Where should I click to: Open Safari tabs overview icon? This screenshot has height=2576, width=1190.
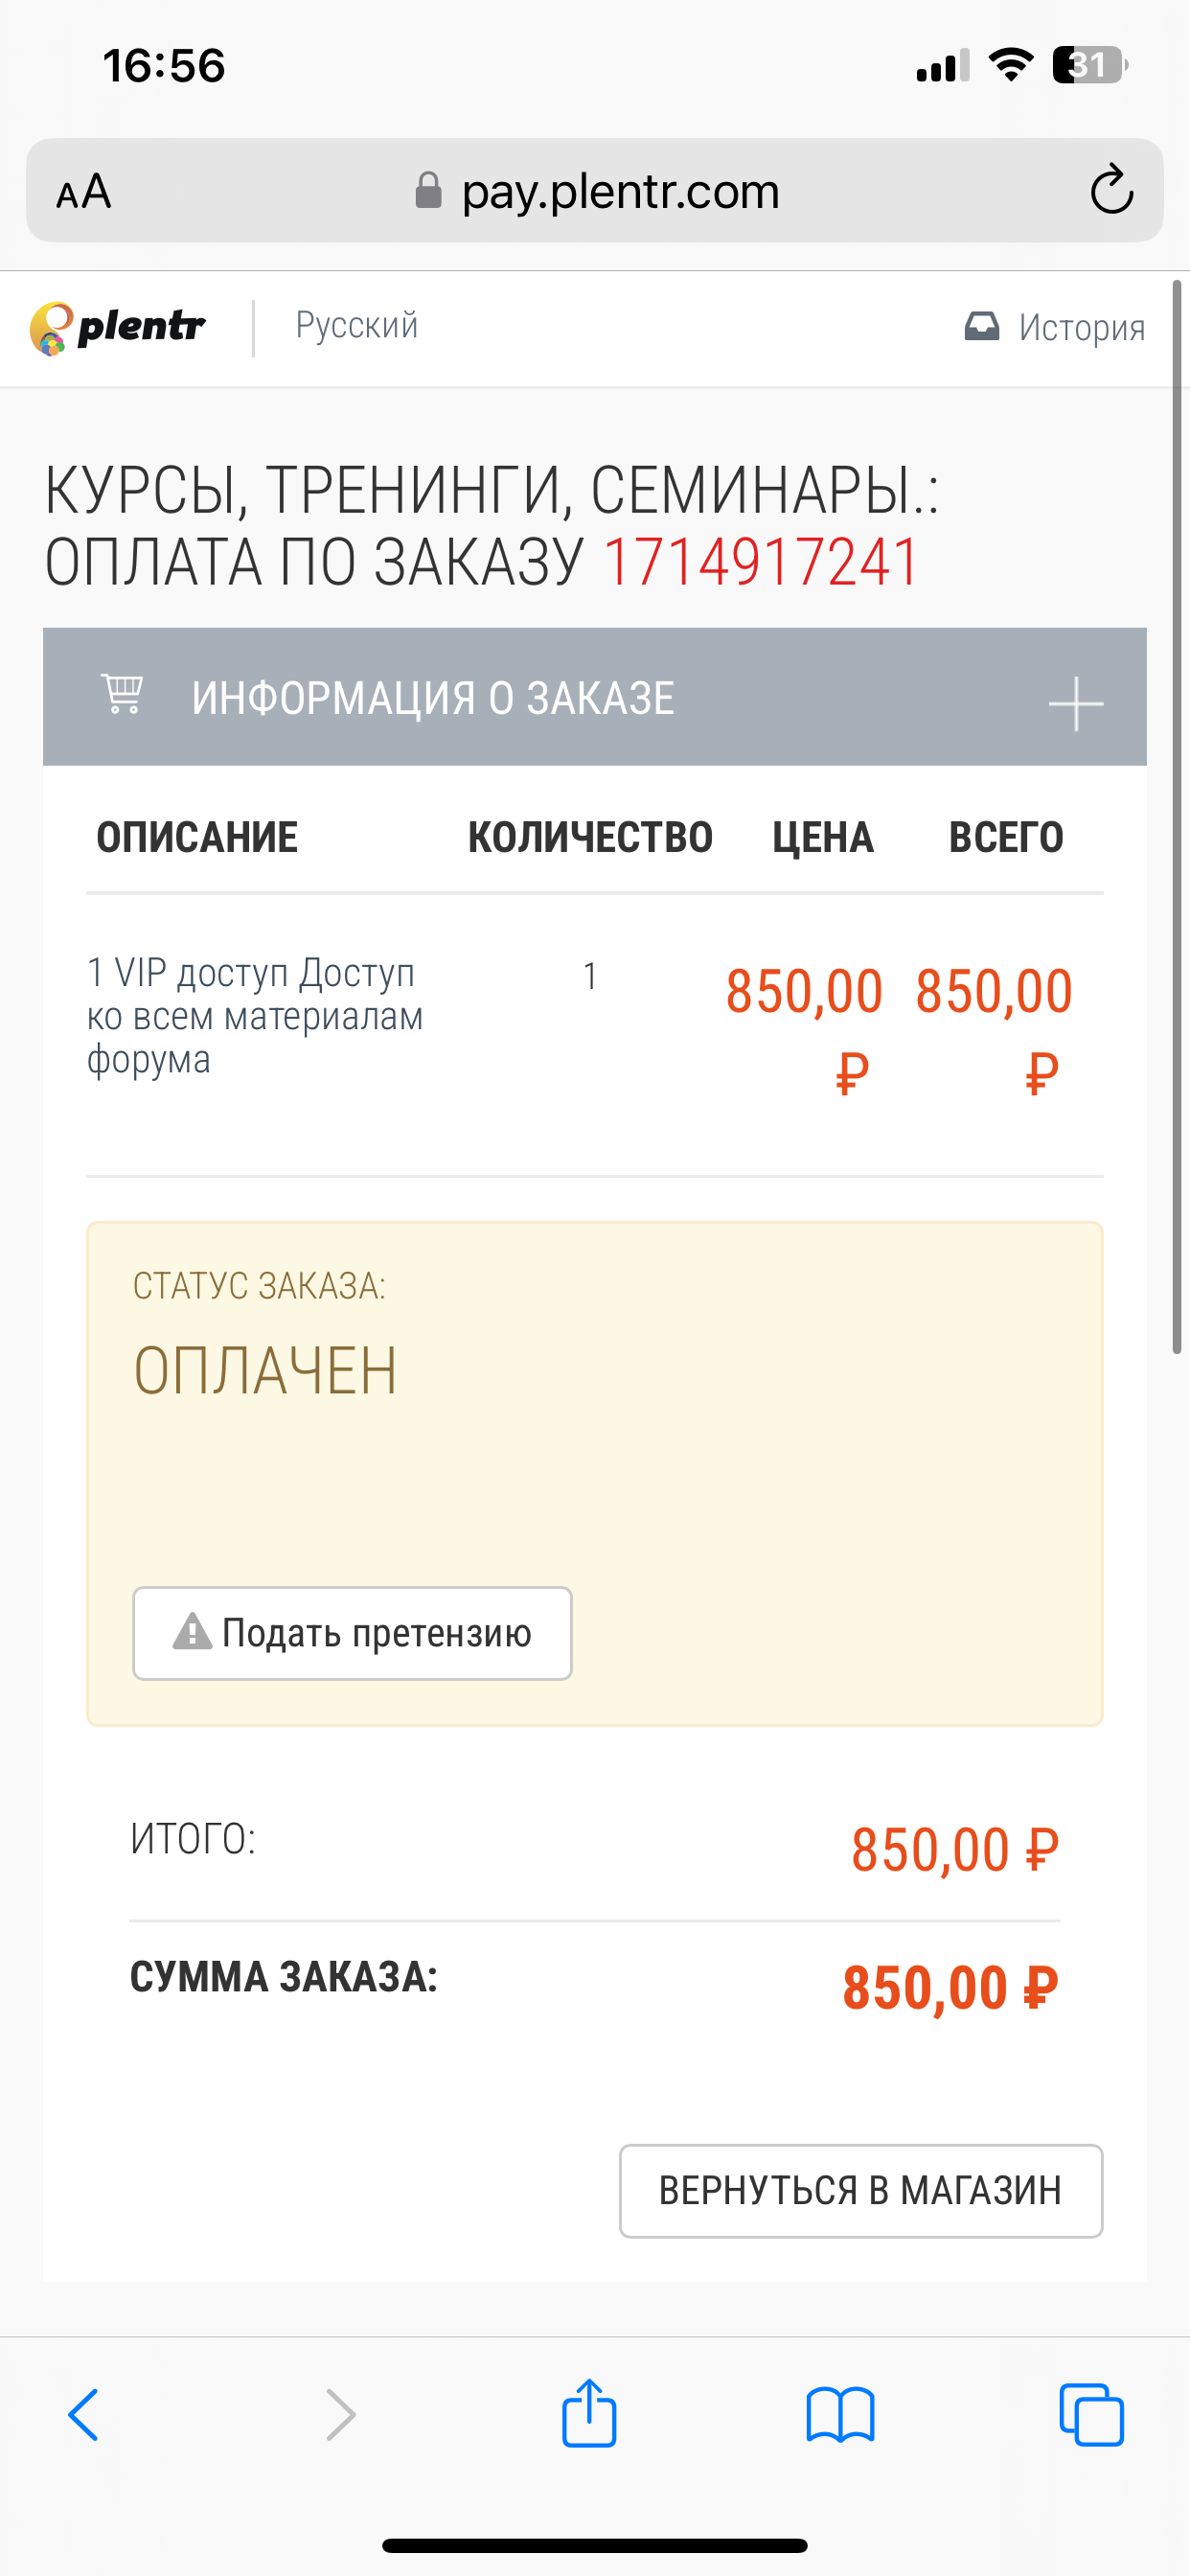tap(1091, 2415)
